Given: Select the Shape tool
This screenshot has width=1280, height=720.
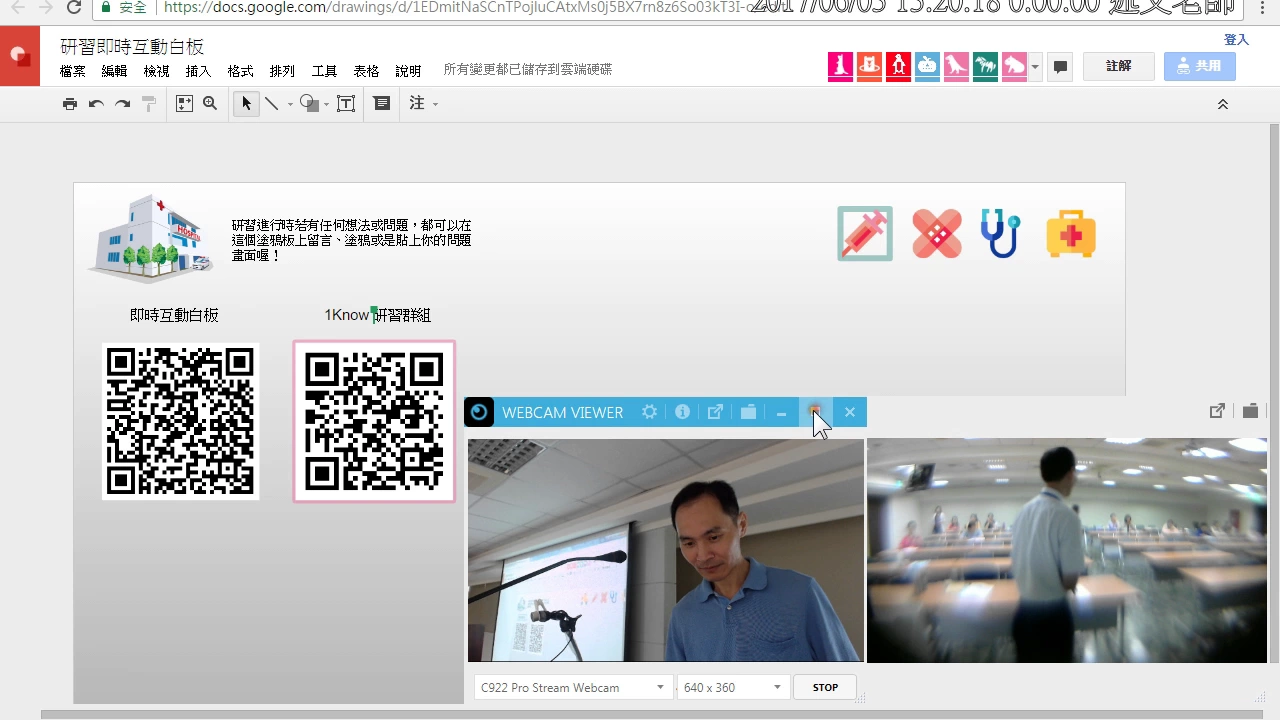Looking at the screenshot, I should 308,104.
